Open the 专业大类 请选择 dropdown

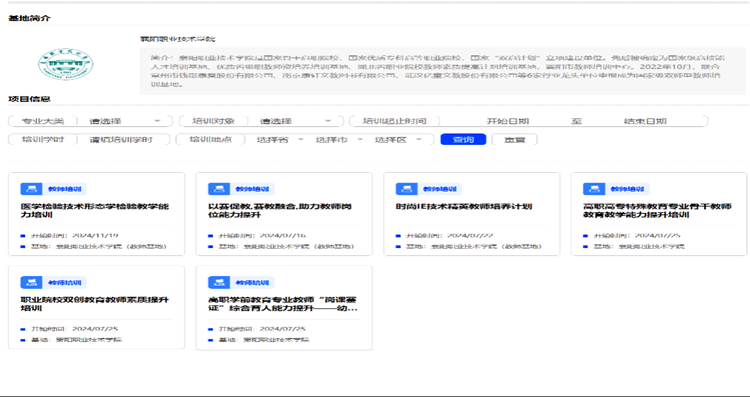click(x=124, y=121)
